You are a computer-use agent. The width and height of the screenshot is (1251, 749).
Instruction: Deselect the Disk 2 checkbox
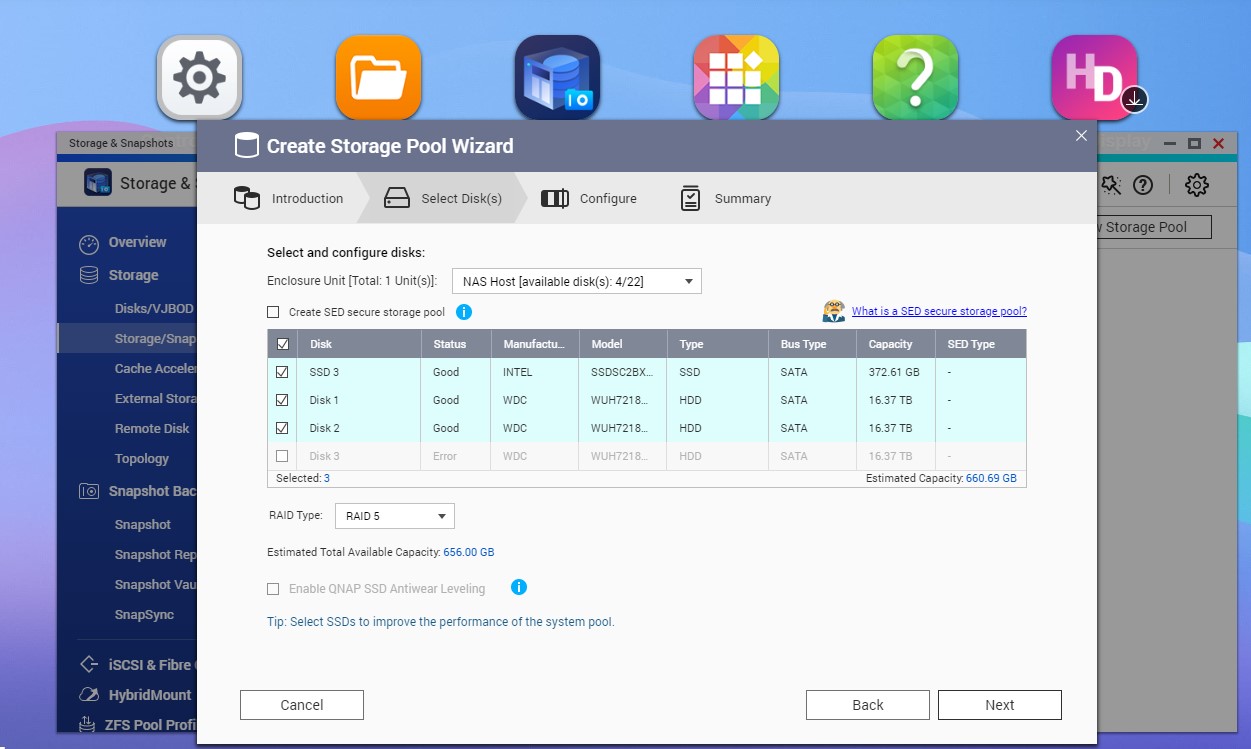[282, 428]
